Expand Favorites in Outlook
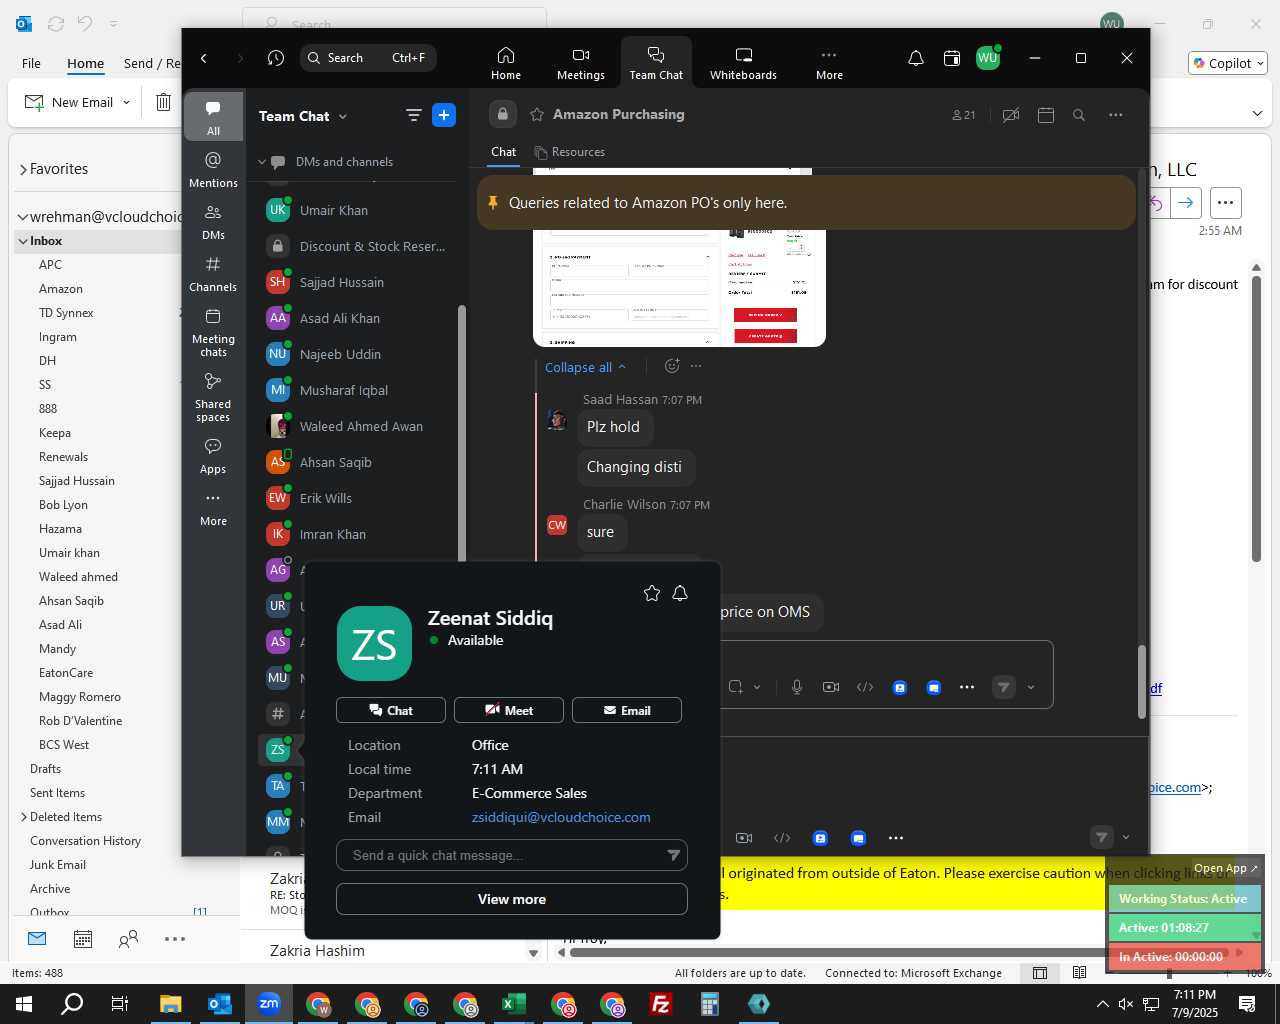Screen dimensions: 1280x1024 click(23, 170)
